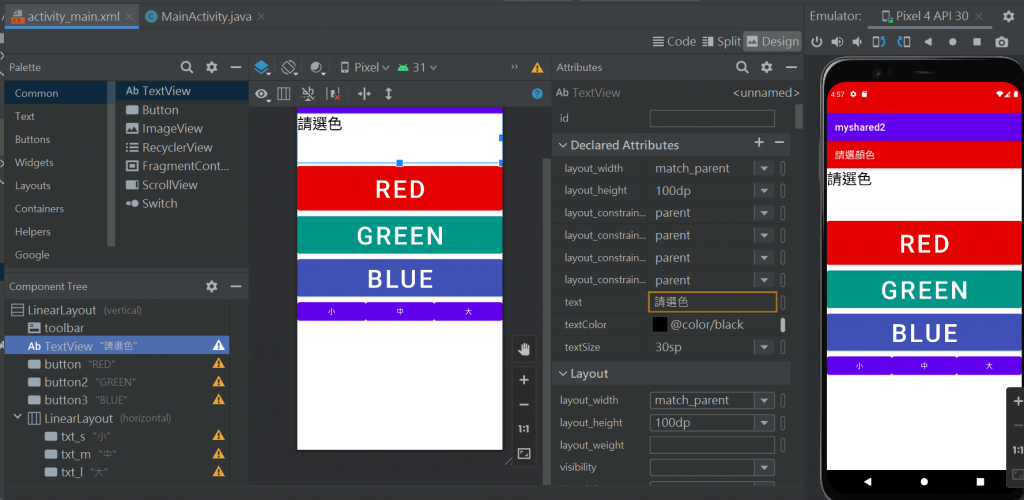Click the RED button in the emulator
This screenshot has height=500, width=1024.
[923, 243]
